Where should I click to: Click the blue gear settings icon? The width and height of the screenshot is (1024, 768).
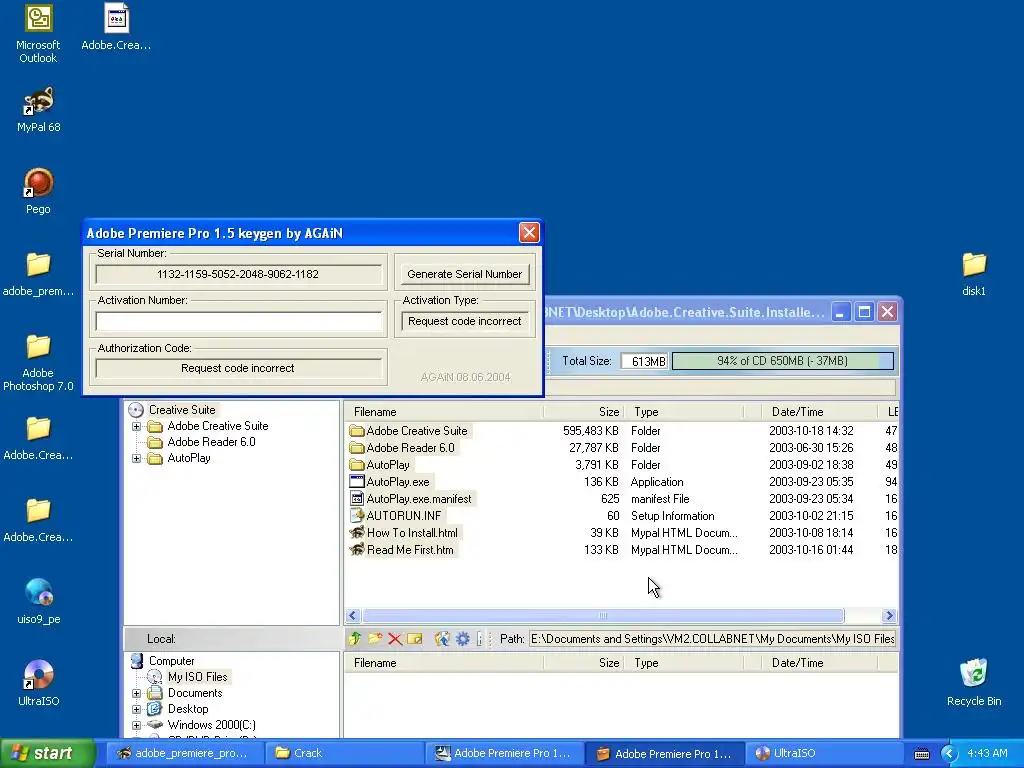(x=462, y=639)
